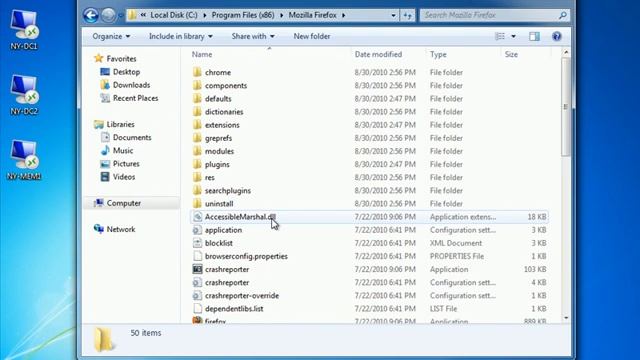Select the chrome folder icon
The height and width of the screenshot is (360, 640).
click(198, 72)
